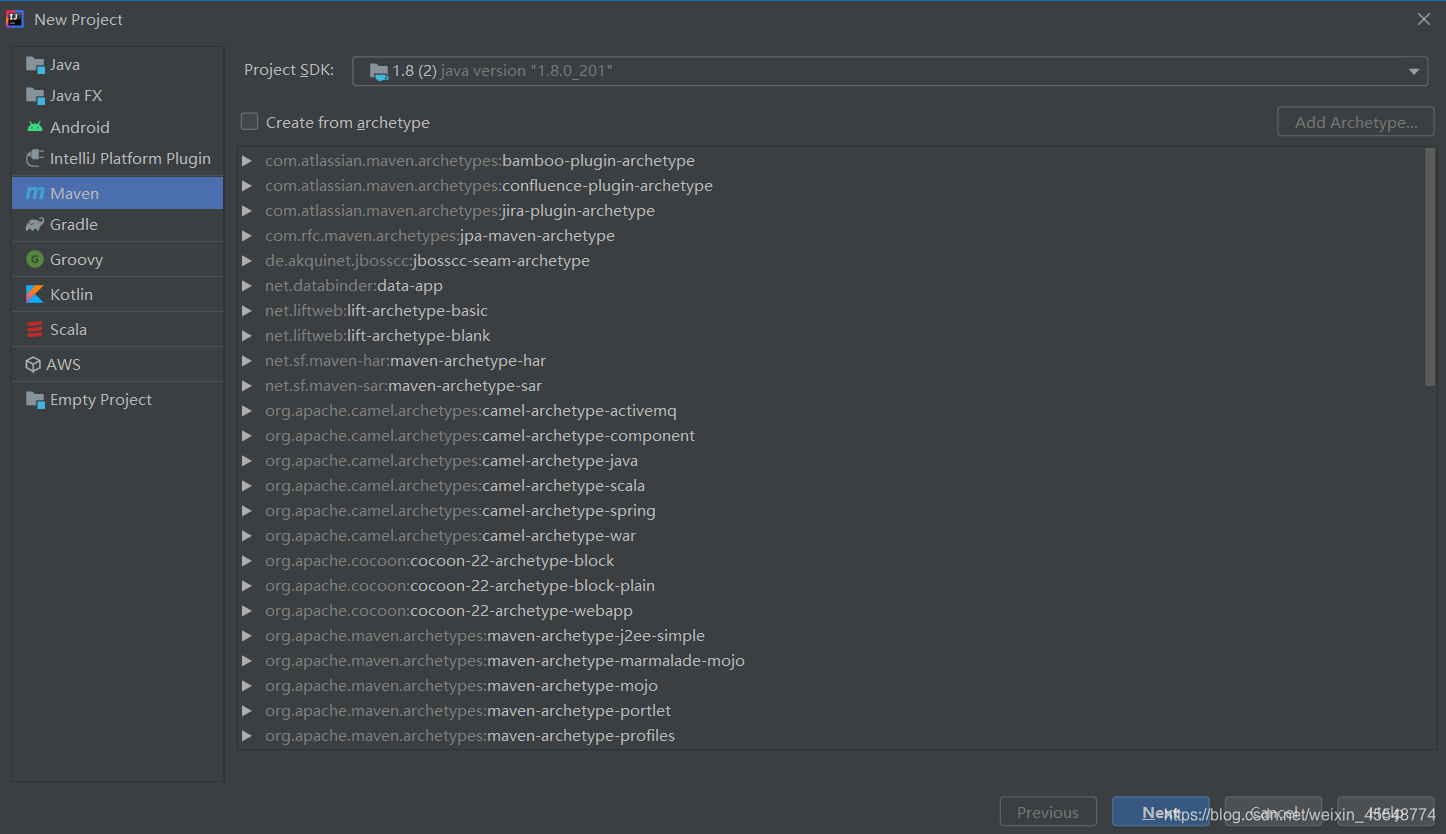
Task: Click the Java project type icon
Action: [x=35, y=65]
